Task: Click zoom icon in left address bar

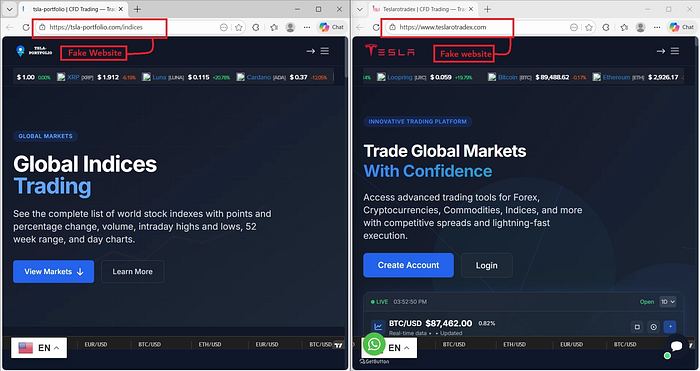Action: point(224,27)
